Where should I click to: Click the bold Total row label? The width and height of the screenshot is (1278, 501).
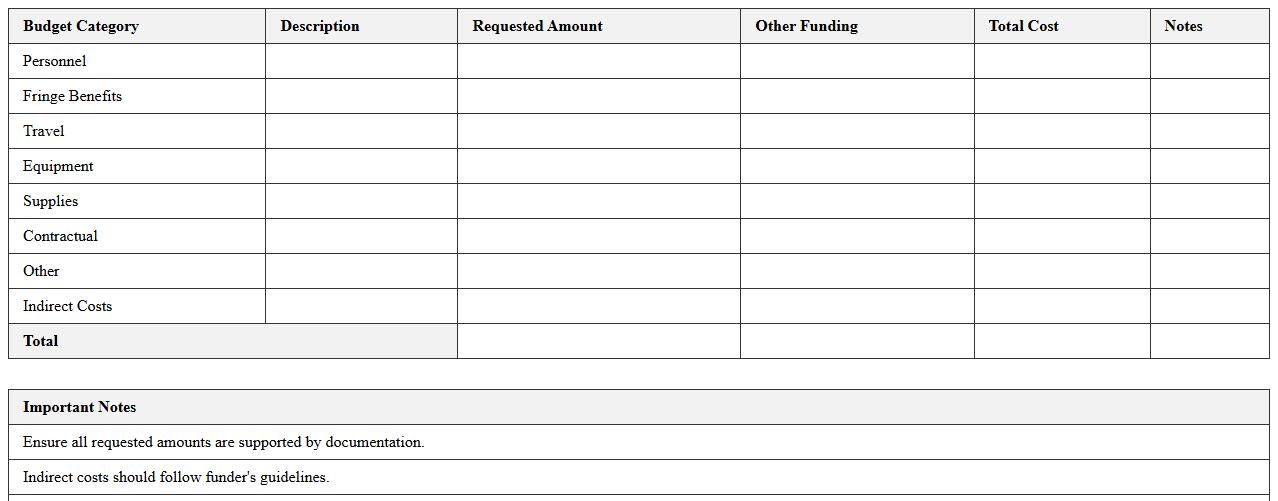41,341
